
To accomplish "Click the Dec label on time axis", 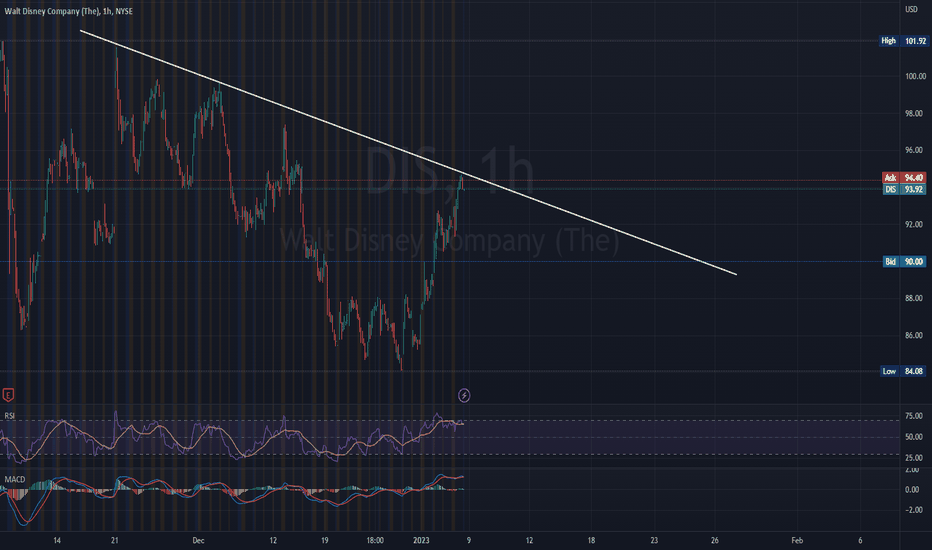I will point(199,540).
